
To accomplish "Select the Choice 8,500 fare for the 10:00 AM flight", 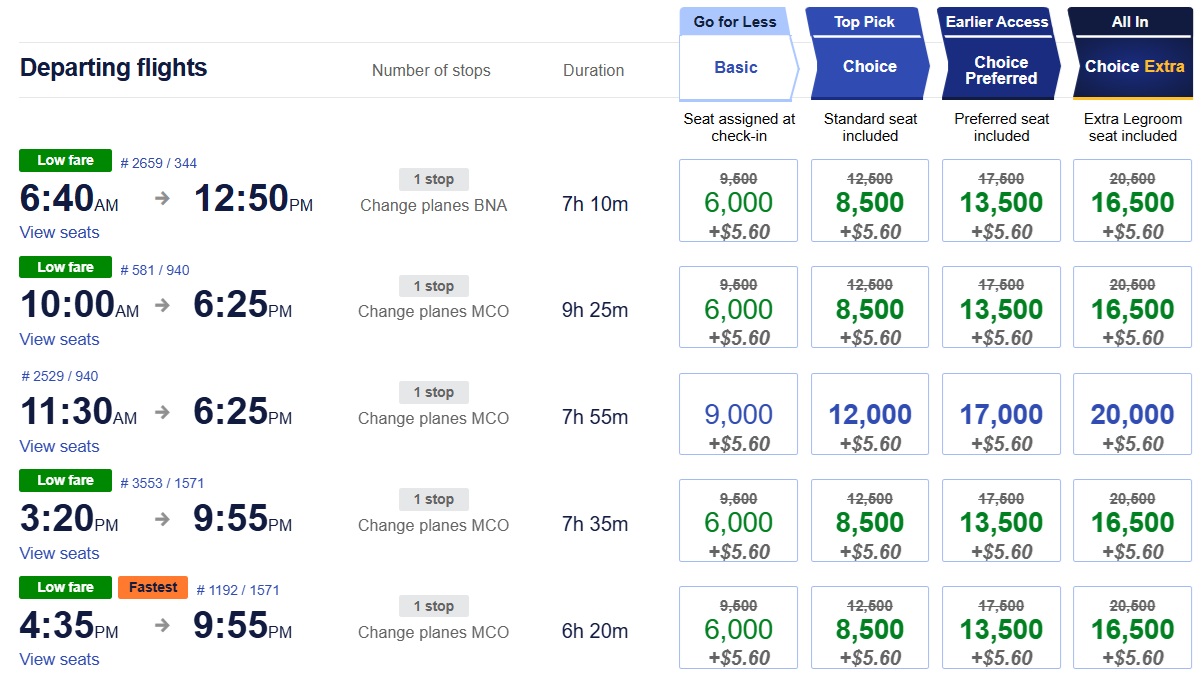I will point(869,306).
